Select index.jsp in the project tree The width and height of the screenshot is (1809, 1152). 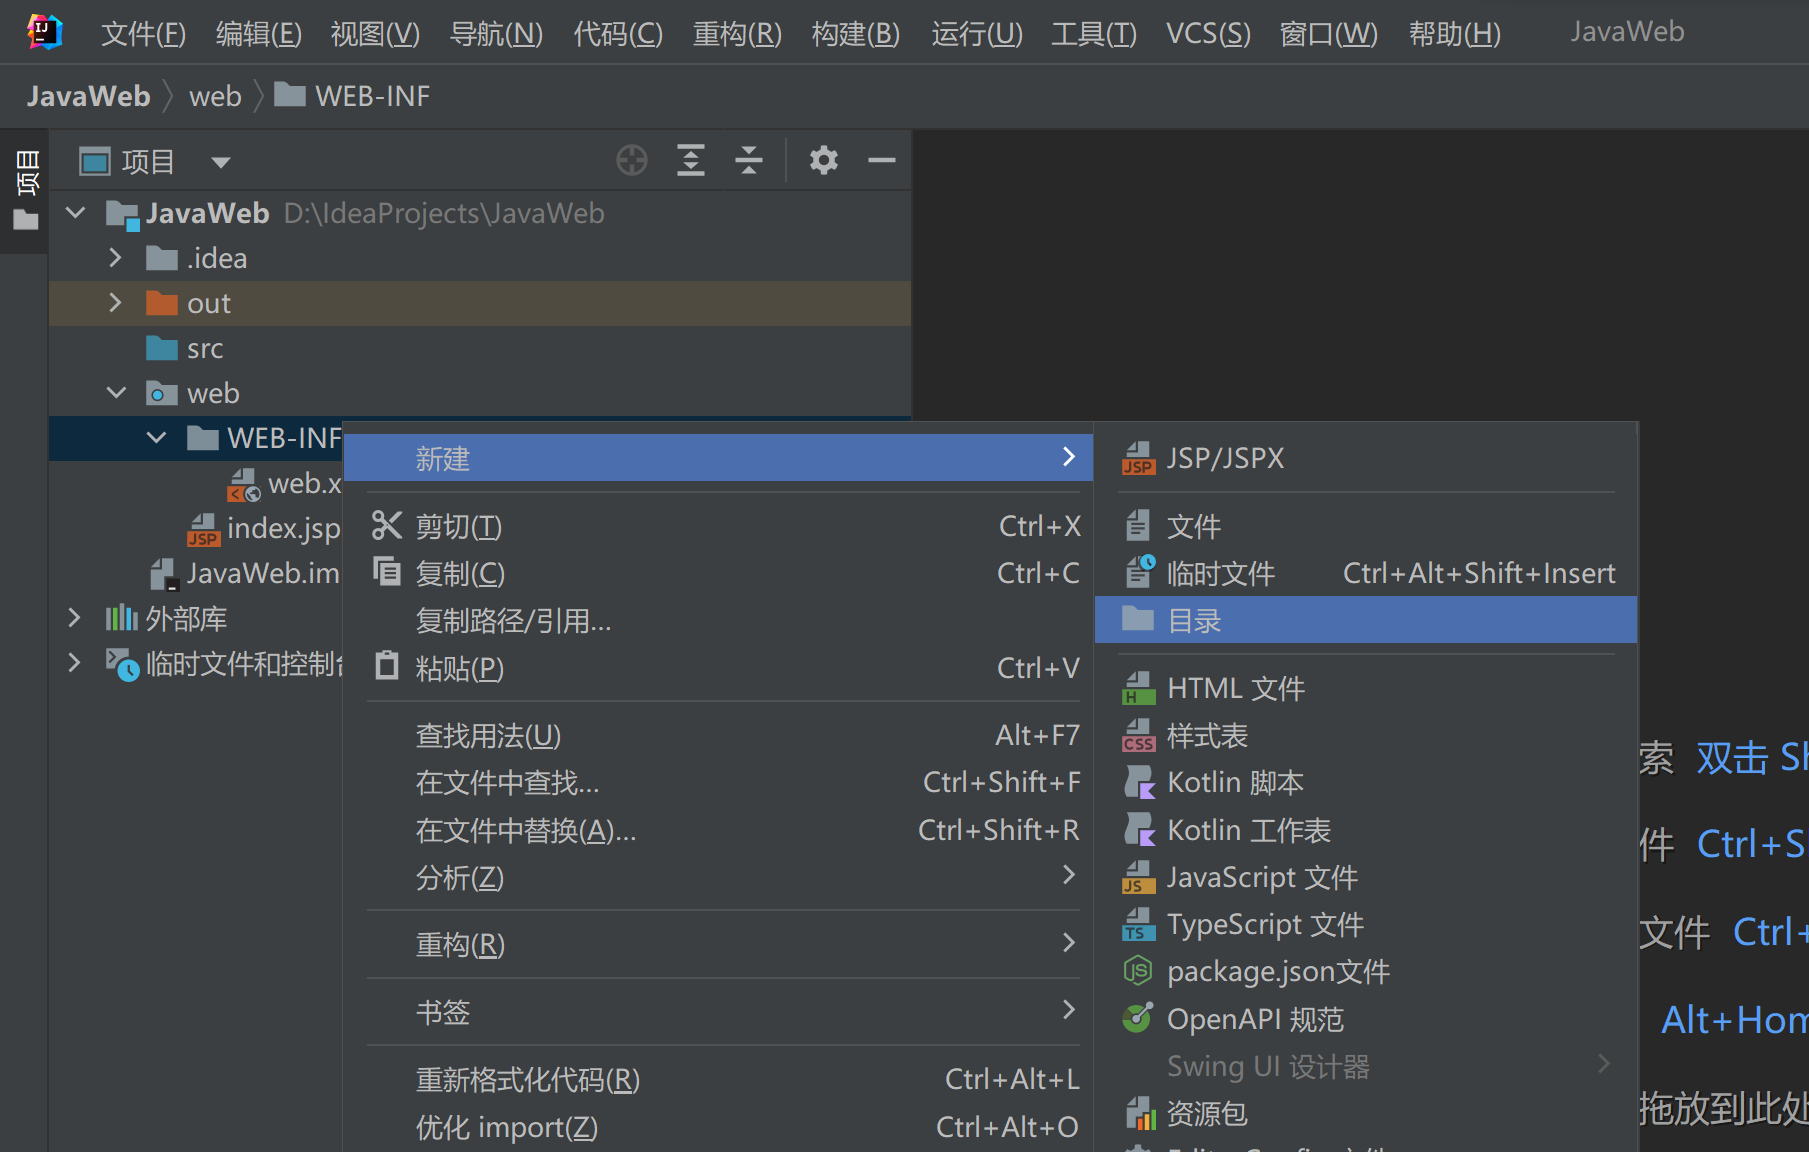pyautogui.click(x=281, y=528)
